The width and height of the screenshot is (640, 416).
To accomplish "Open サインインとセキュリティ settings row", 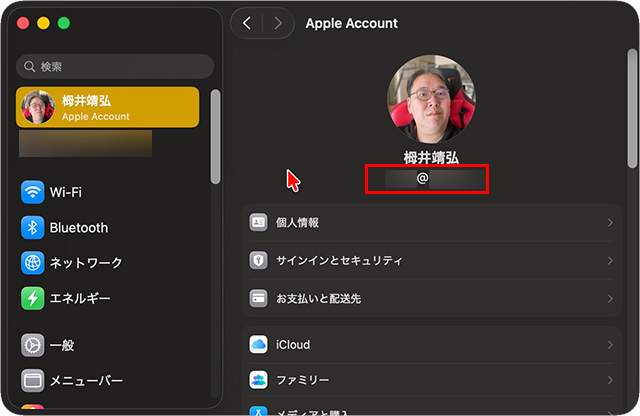I will tap(431, 260).
